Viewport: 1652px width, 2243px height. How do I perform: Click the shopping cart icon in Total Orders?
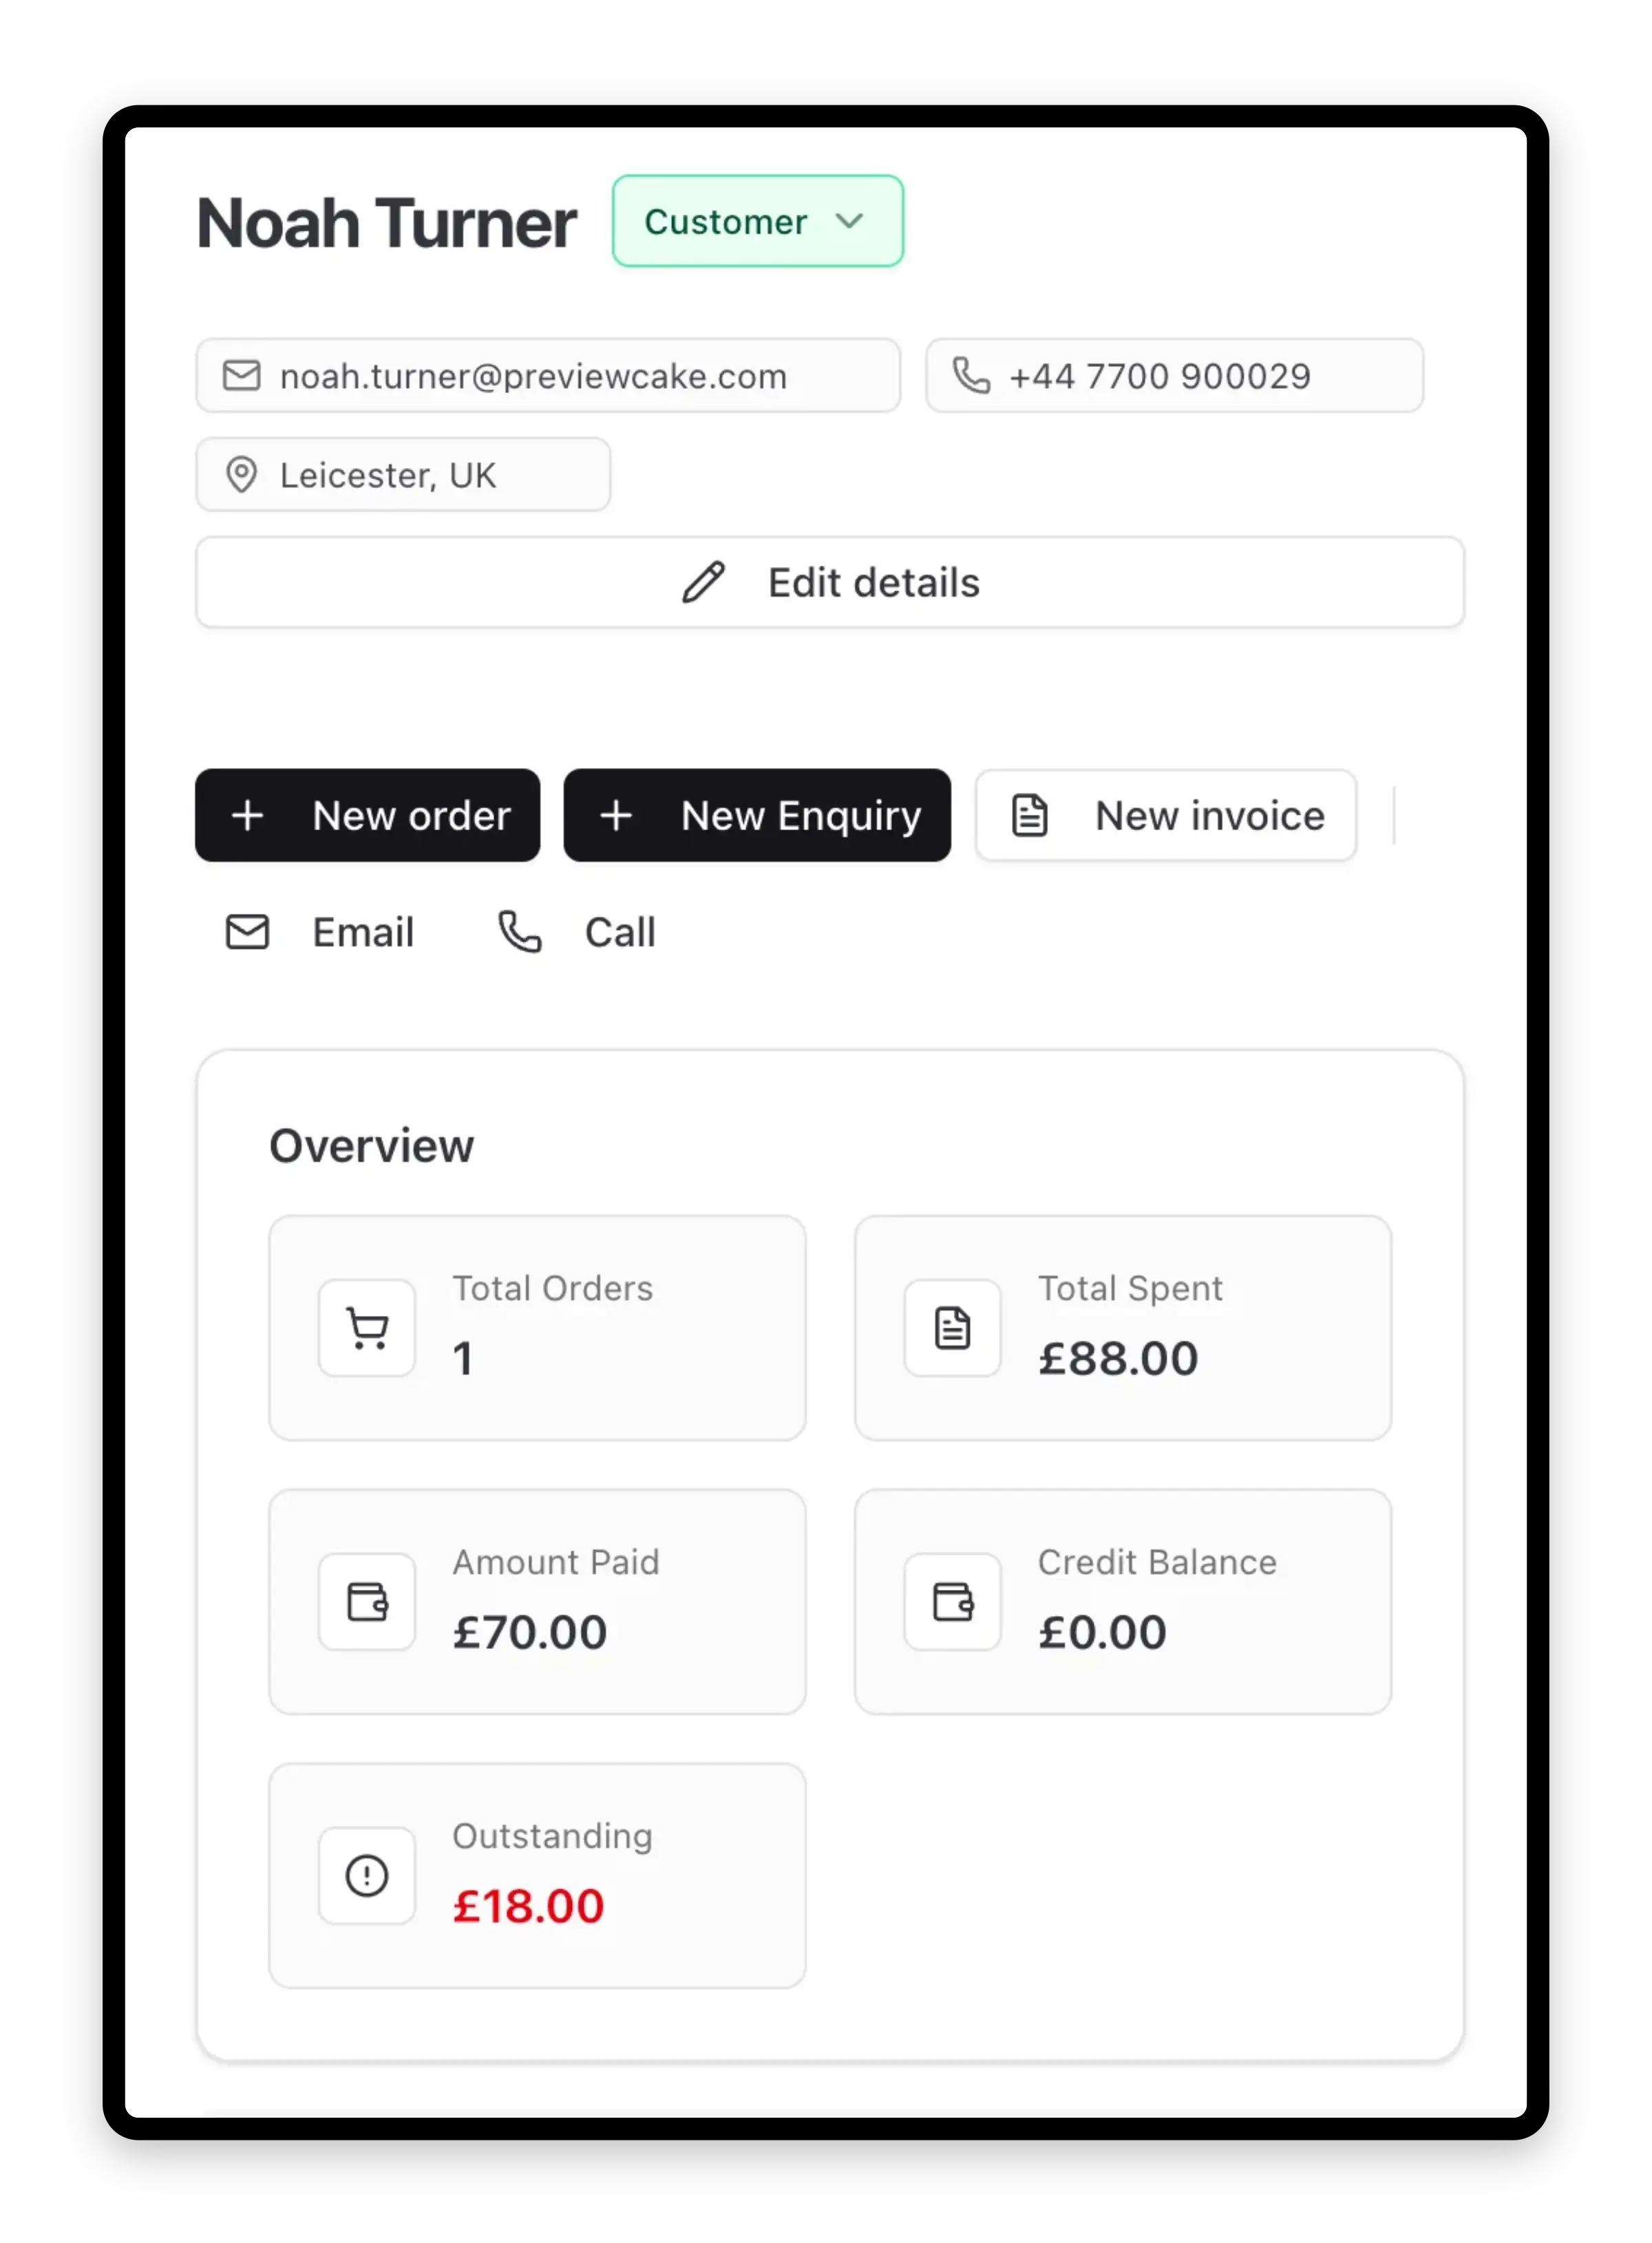[367, 1328]
